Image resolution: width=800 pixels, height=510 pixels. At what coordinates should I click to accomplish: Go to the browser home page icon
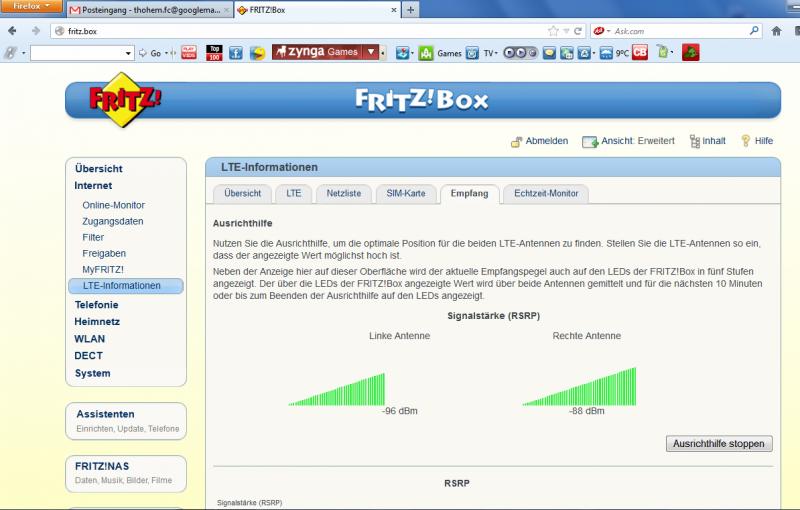coord(777,31)
